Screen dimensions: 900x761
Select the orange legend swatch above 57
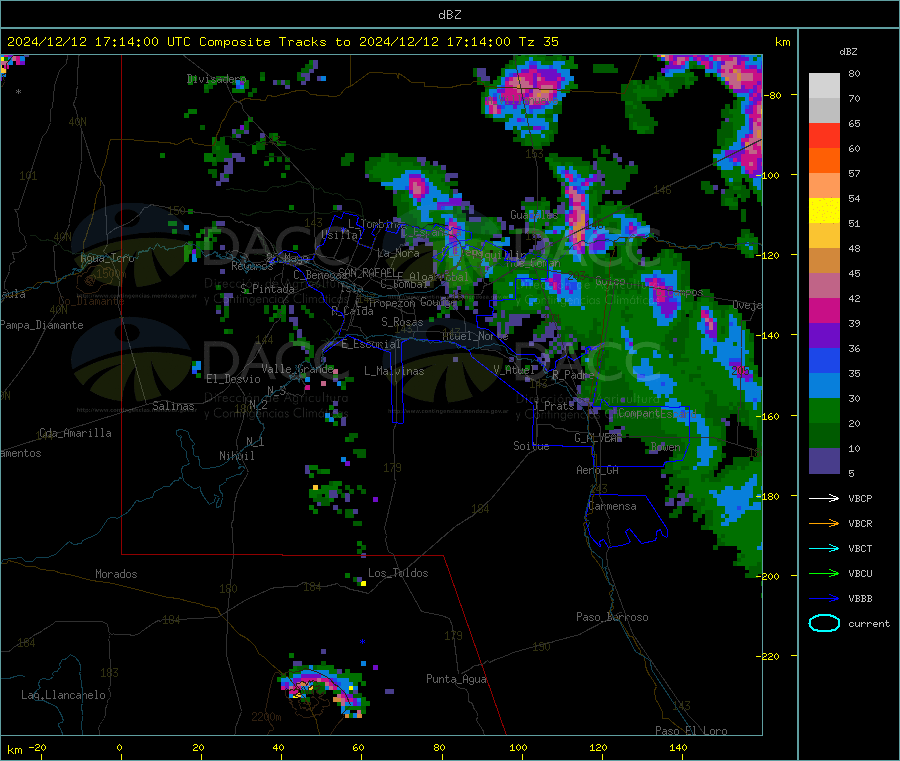coord(824,161)
